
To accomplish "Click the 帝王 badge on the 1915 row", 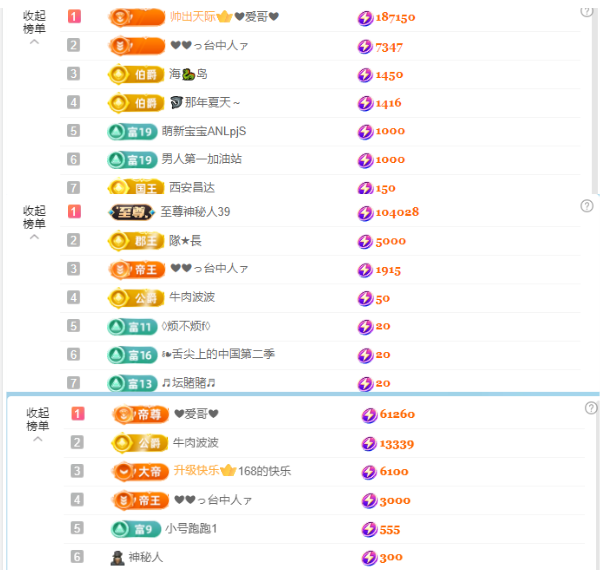I will [x=136, y=269].
